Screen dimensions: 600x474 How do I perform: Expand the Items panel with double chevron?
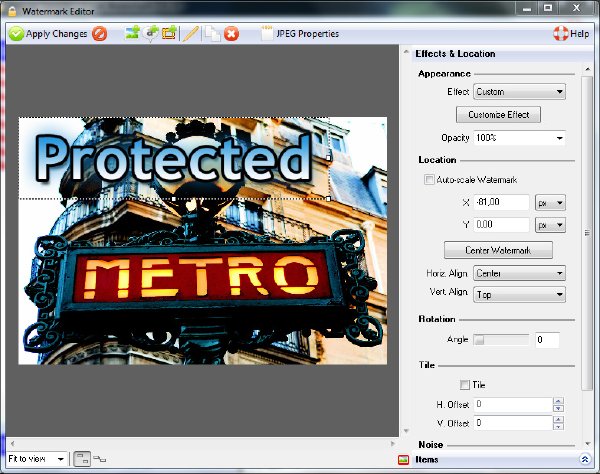tap(585, 459)
